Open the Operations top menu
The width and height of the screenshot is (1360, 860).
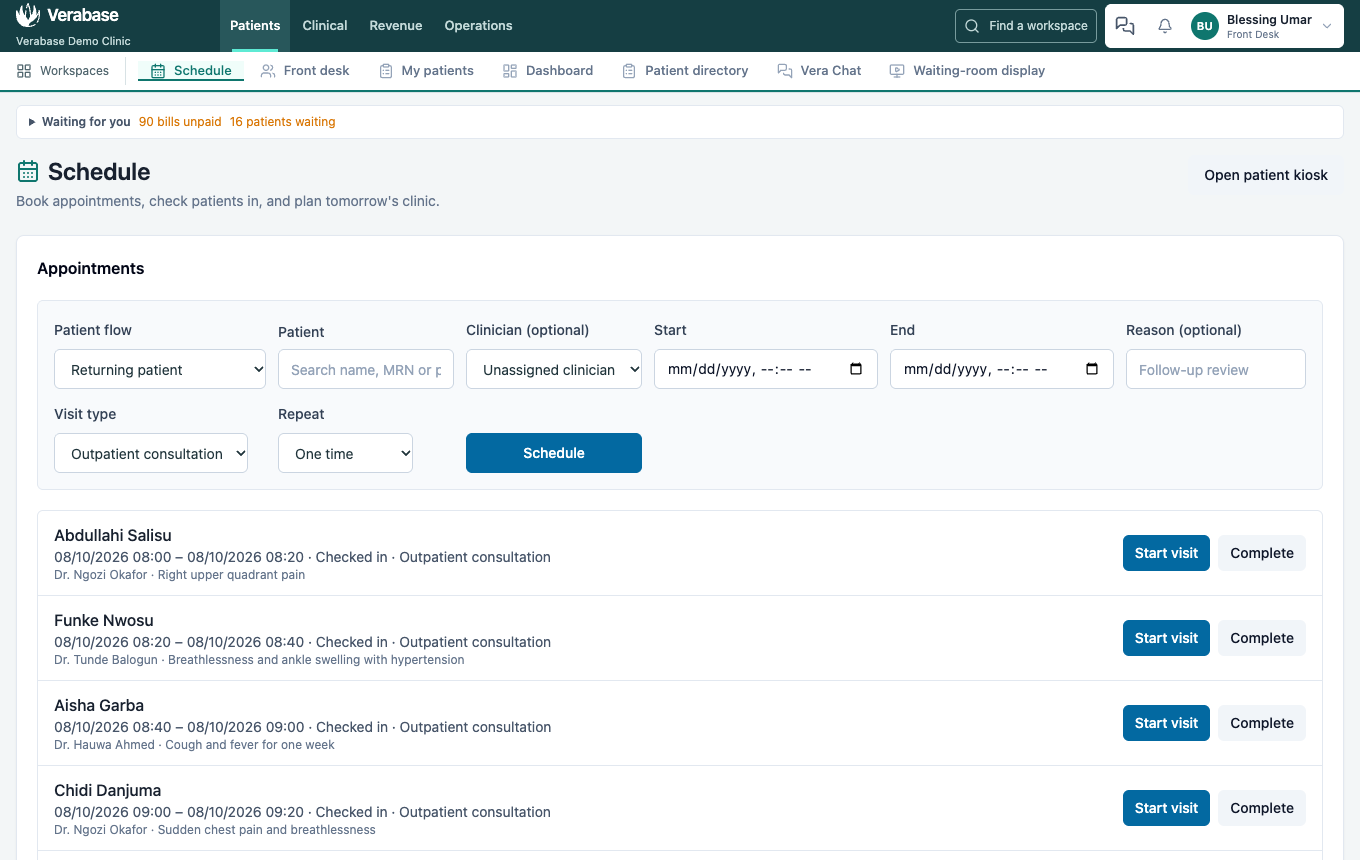[x=478, y=26]
